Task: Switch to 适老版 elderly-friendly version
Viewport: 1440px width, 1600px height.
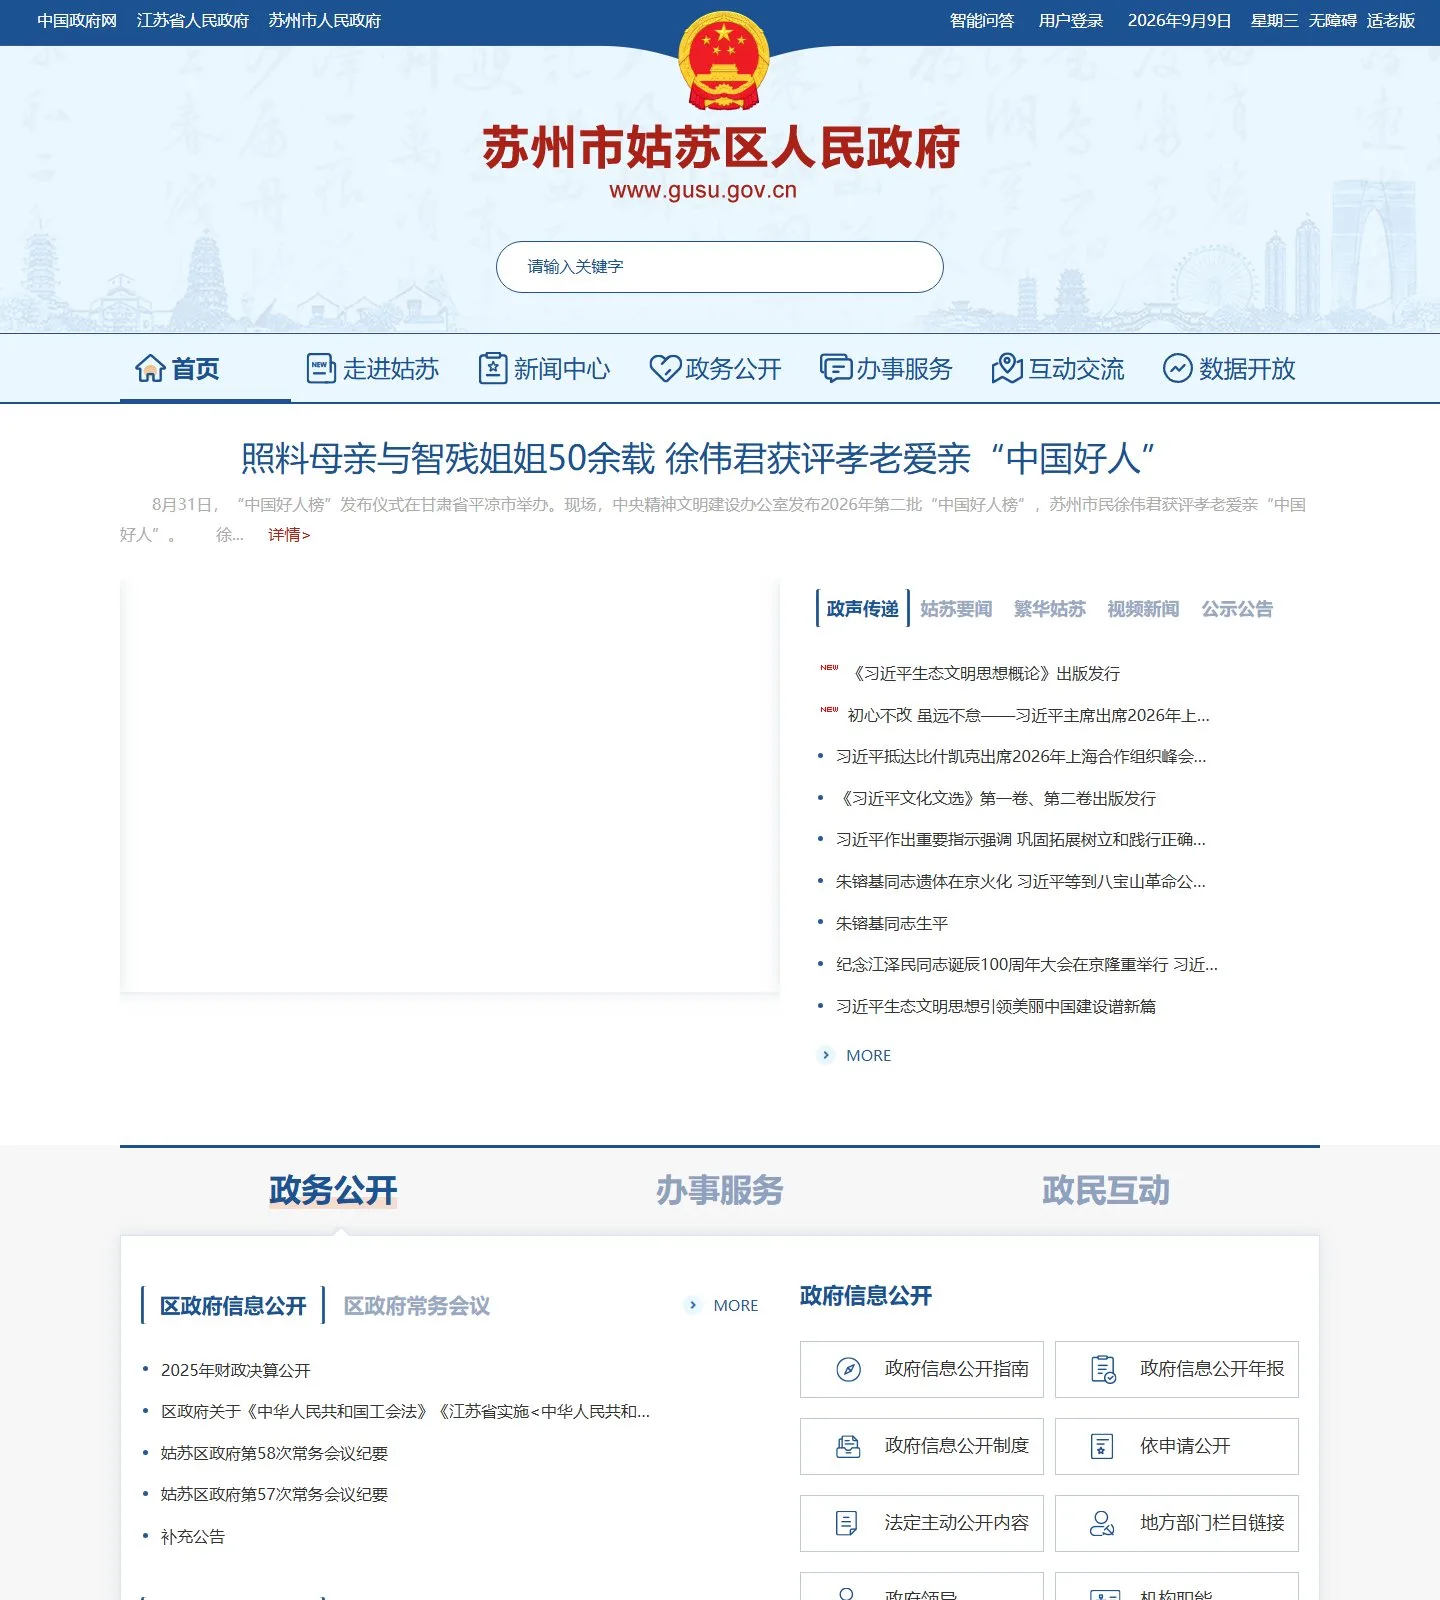Action: 1391,21
